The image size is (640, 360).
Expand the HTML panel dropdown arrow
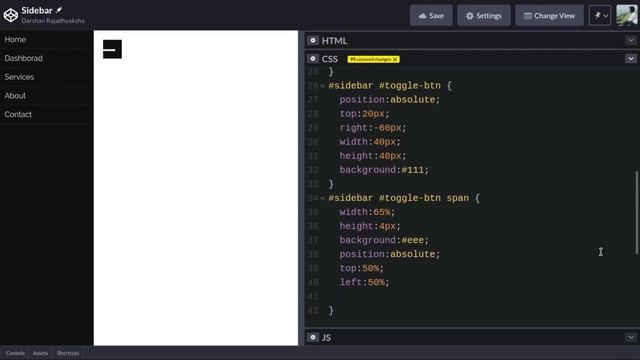tap(631, 40)
